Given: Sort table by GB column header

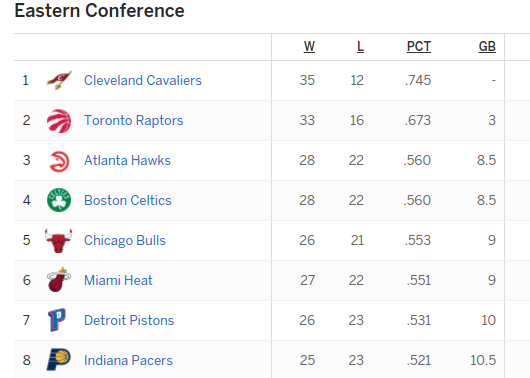Looking at the screenshot, I should (487, 46).
